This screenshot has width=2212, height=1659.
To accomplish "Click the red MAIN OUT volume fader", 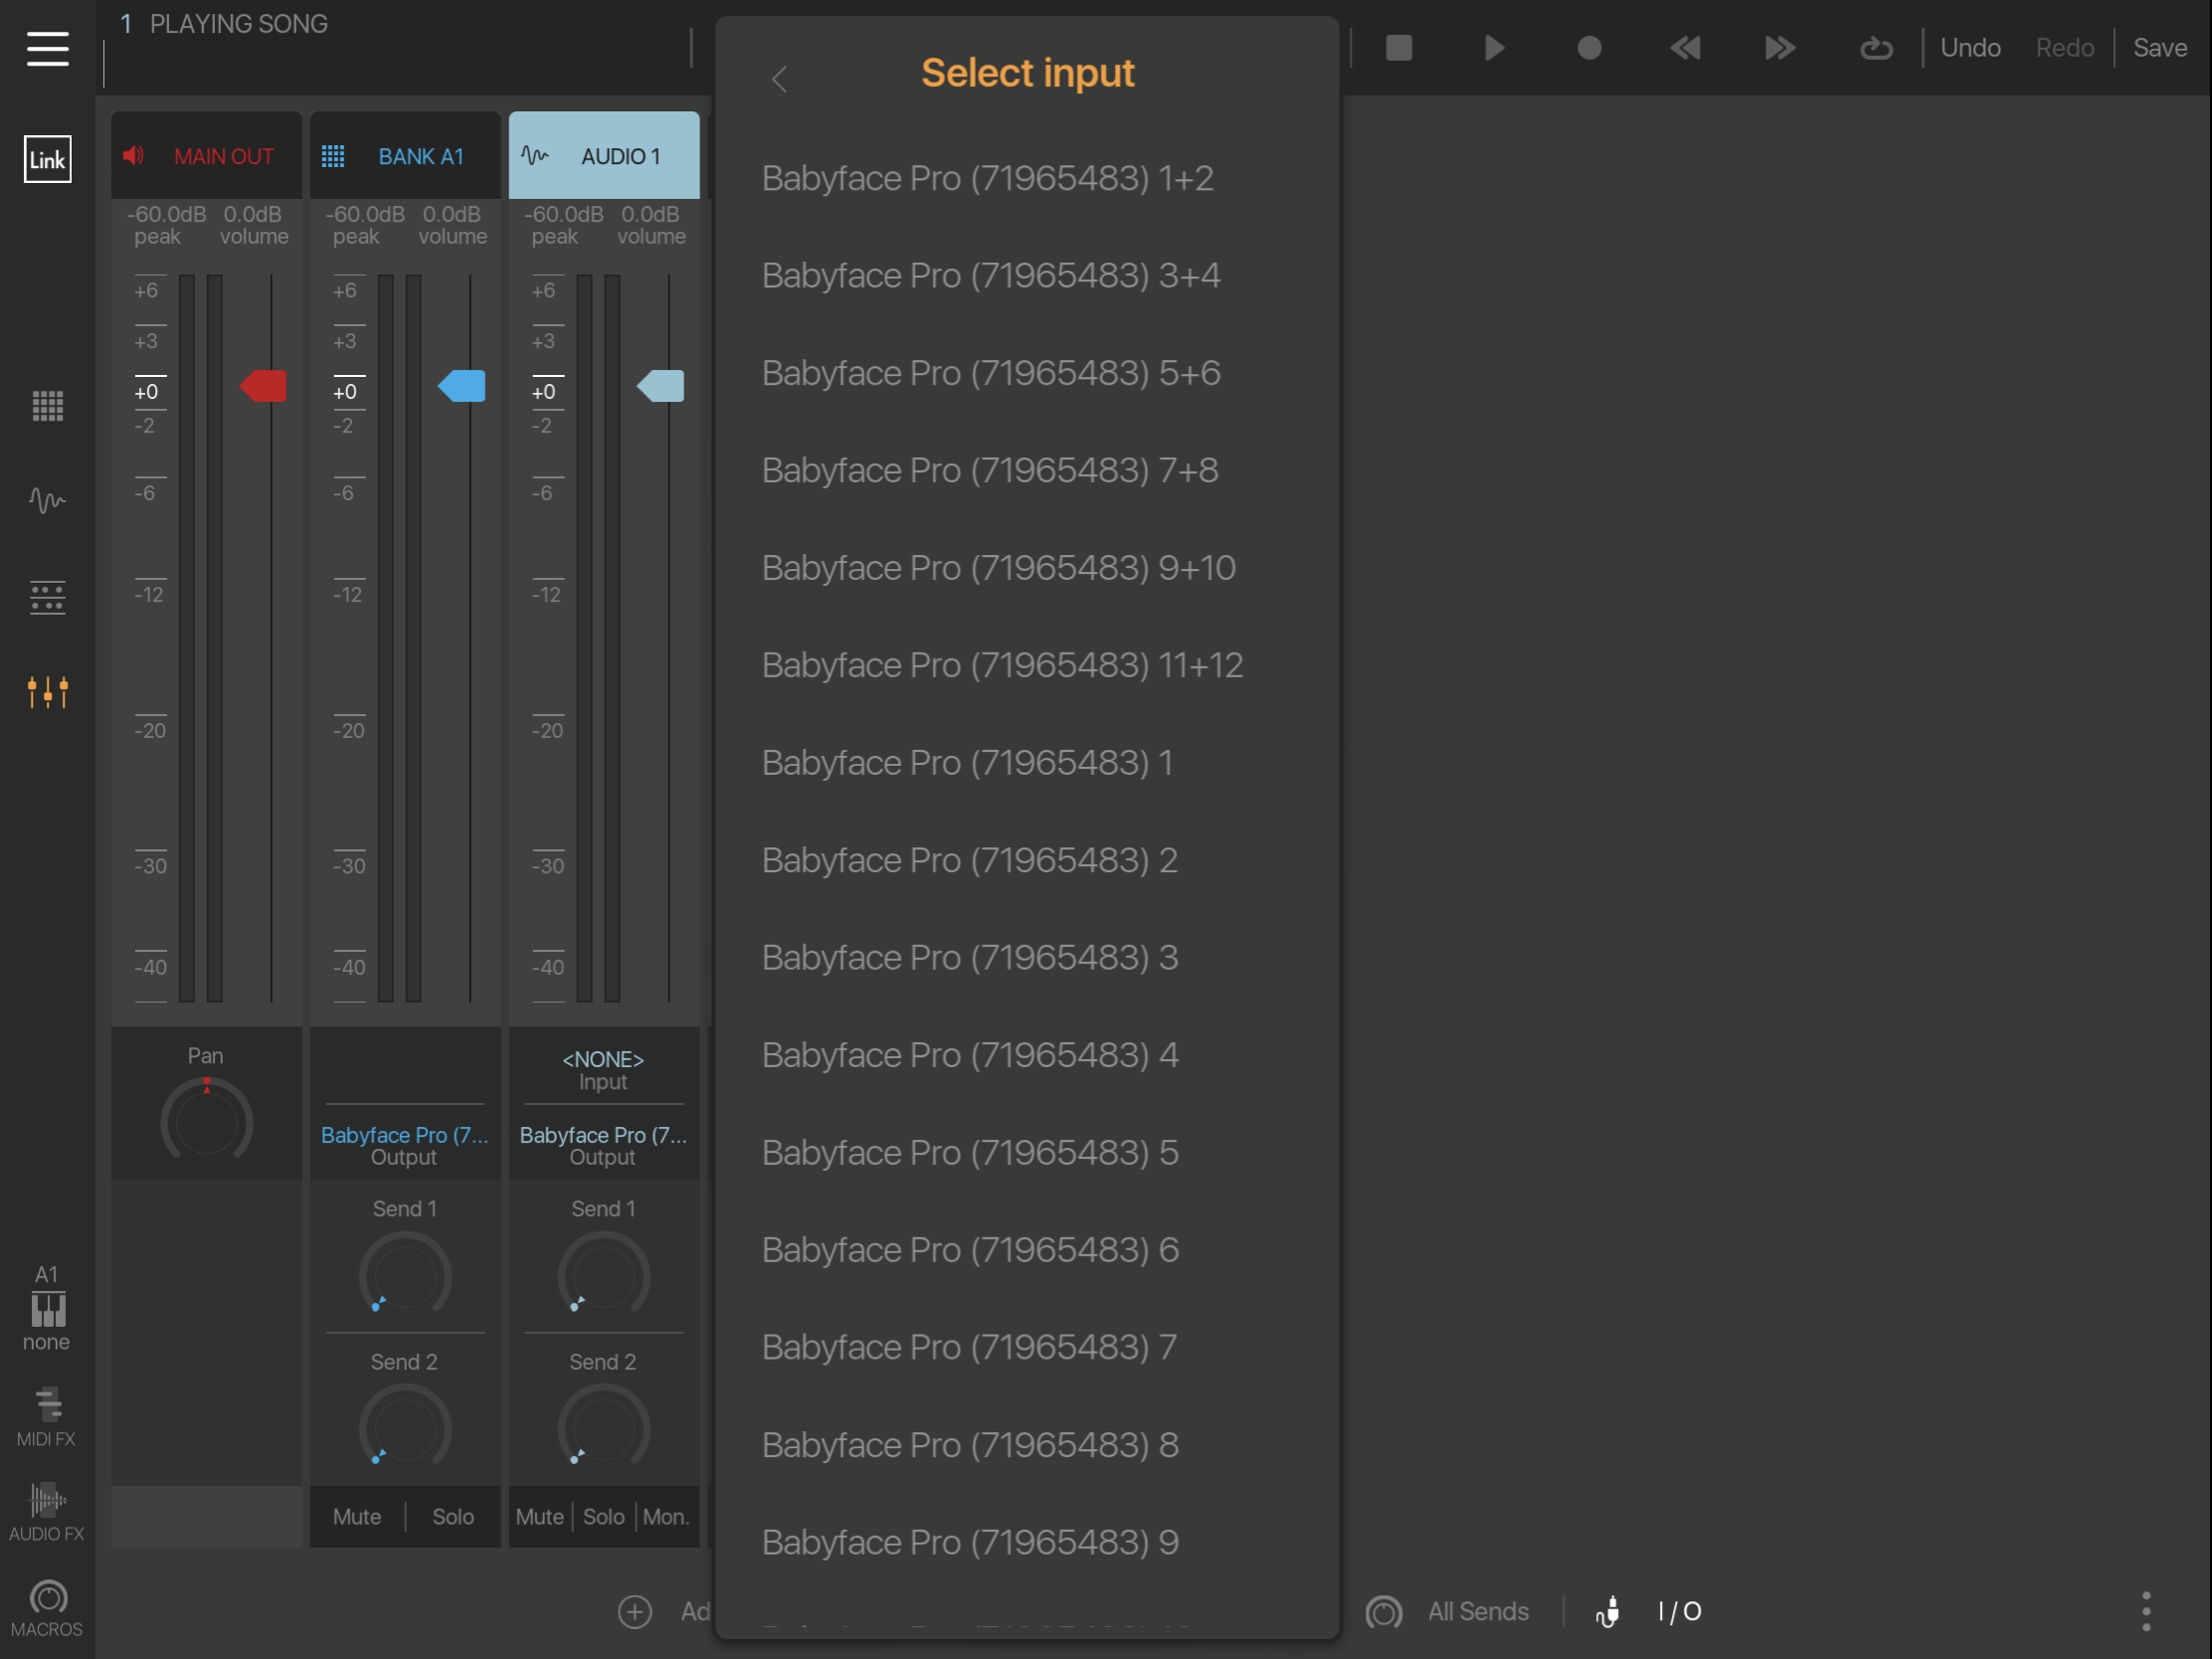I will coord(263,386).
